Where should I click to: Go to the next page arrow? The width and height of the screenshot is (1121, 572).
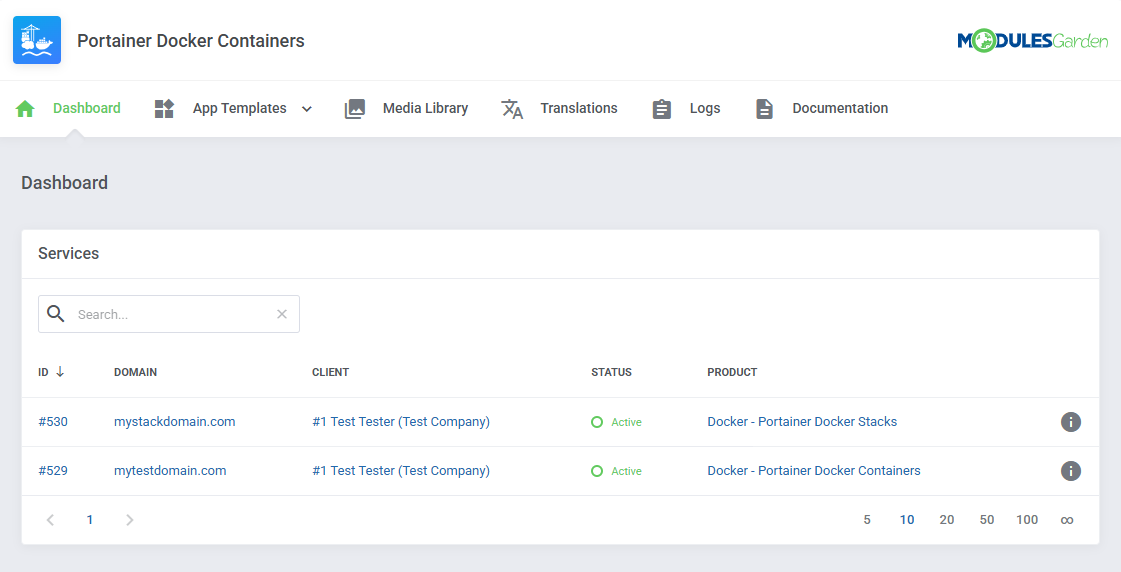coord(129,520)
